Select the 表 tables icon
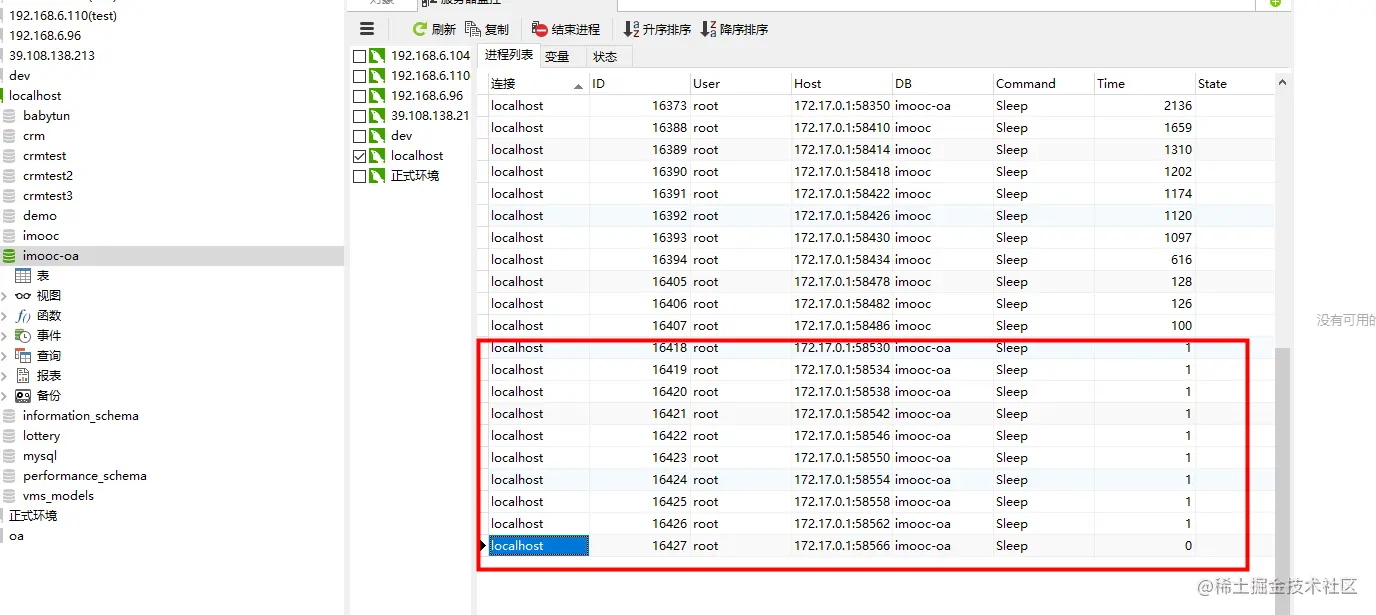Image resolution: width=1376 pixels, height=615 pixels. pyautogui.click(x=23, y=276)
